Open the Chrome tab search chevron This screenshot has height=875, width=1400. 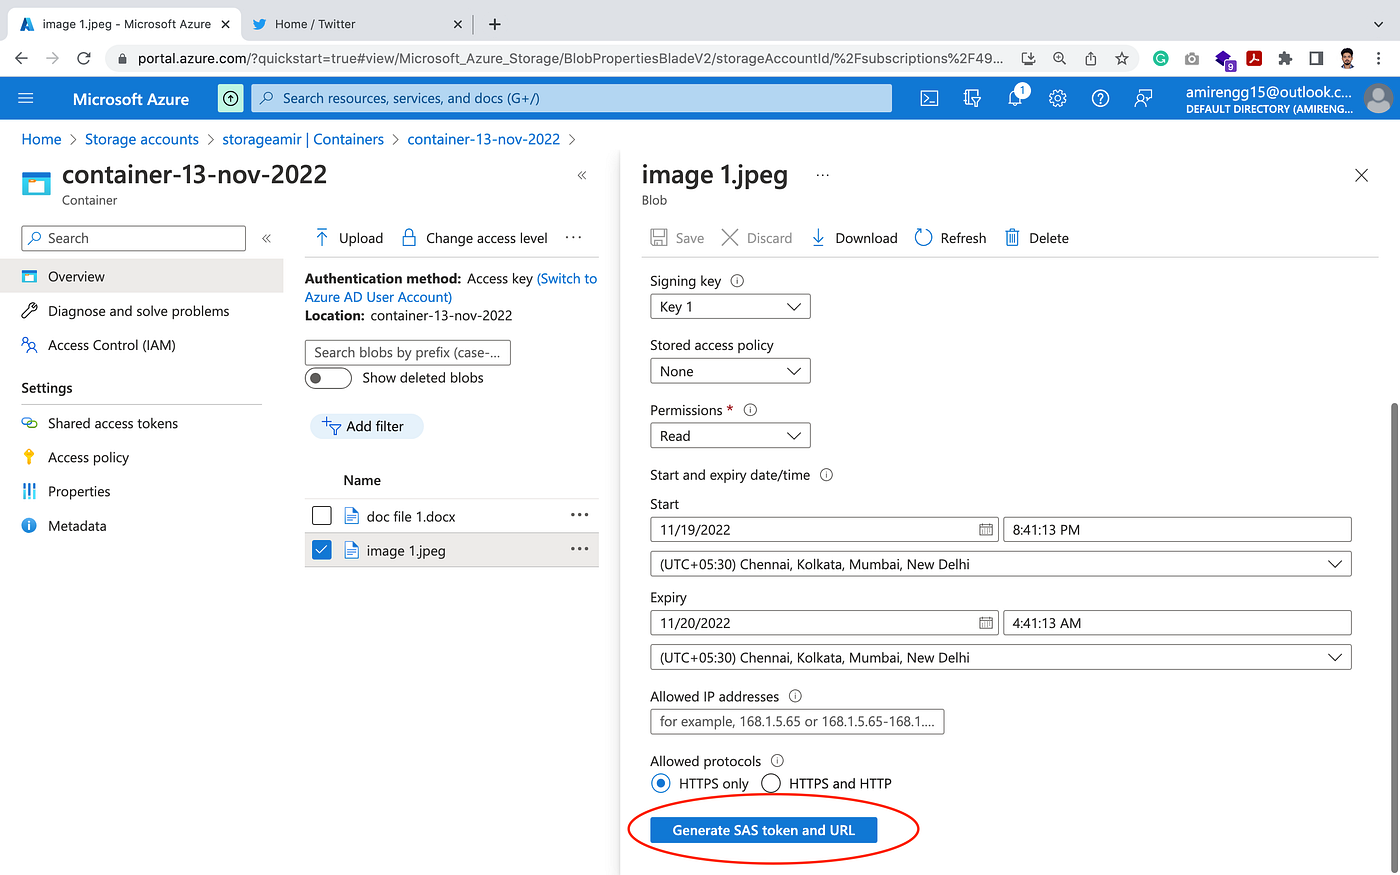pos(1380,24)
